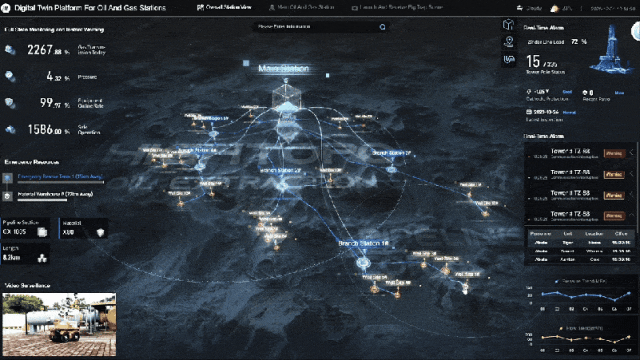
Task: Click the Warning badge on first tower alarm
Action: 614,153
